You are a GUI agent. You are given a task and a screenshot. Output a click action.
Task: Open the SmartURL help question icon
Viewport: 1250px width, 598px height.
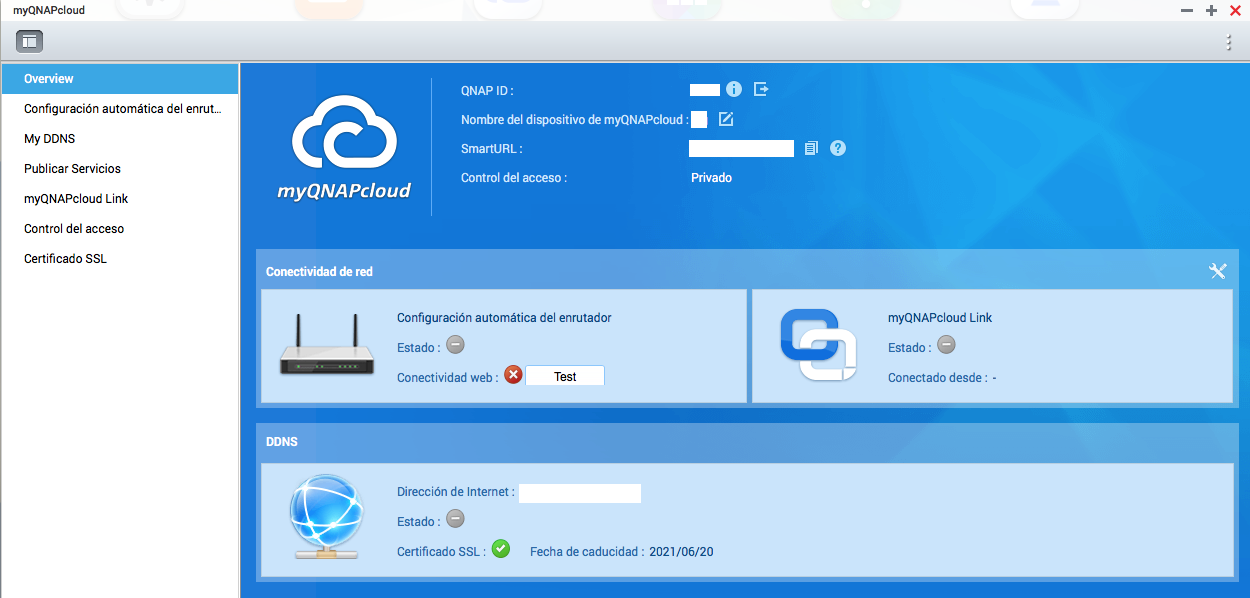click(x=838, y=148)
